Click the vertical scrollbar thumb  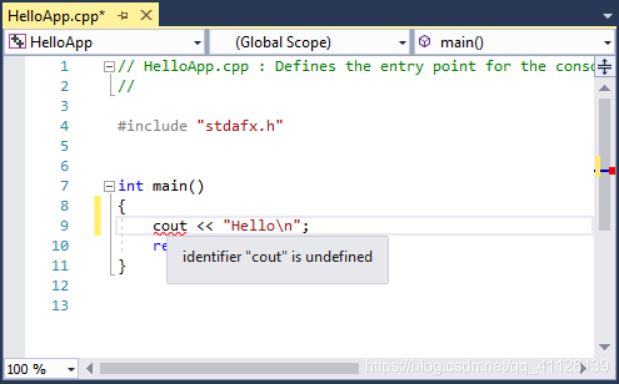(x=604, y=164)
